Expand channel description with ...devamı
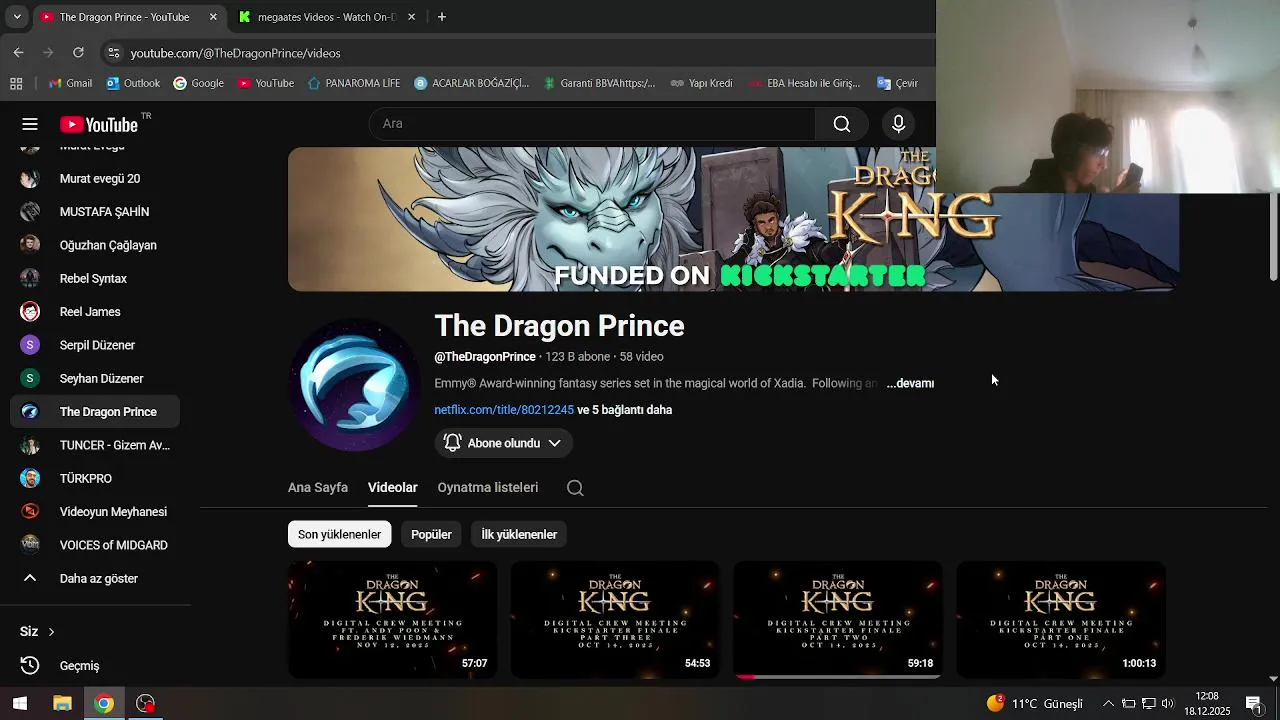Screen dimensions: 1280x720 click(x=910, y=383)
